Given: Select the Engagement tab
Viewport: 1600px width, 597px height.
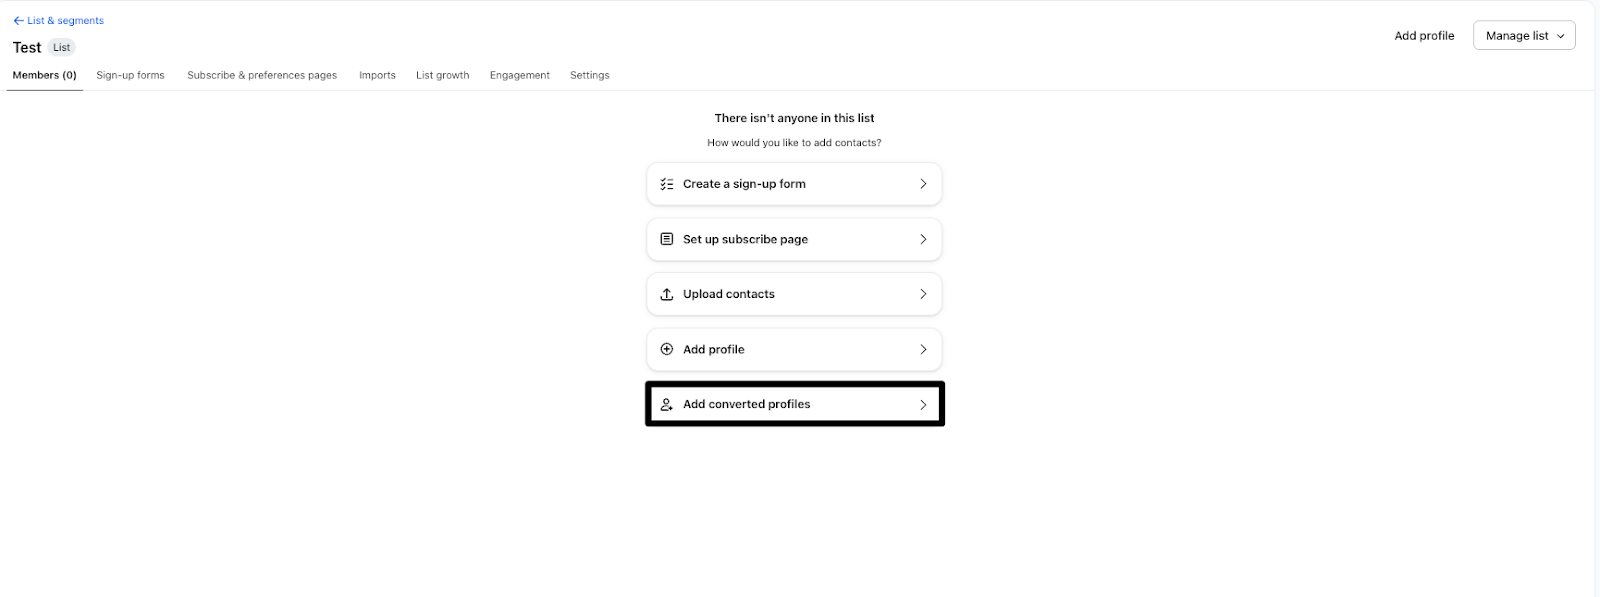Looking at the screenshot, I should coord(520,75).
